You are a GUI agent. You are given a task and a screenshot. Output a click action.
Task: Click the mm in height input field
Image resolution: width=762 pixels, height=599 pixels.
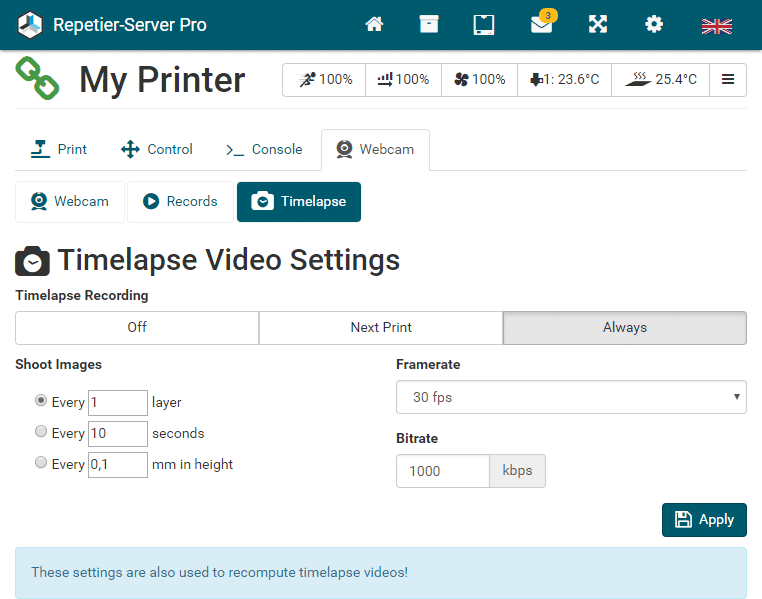pos(118,465)
